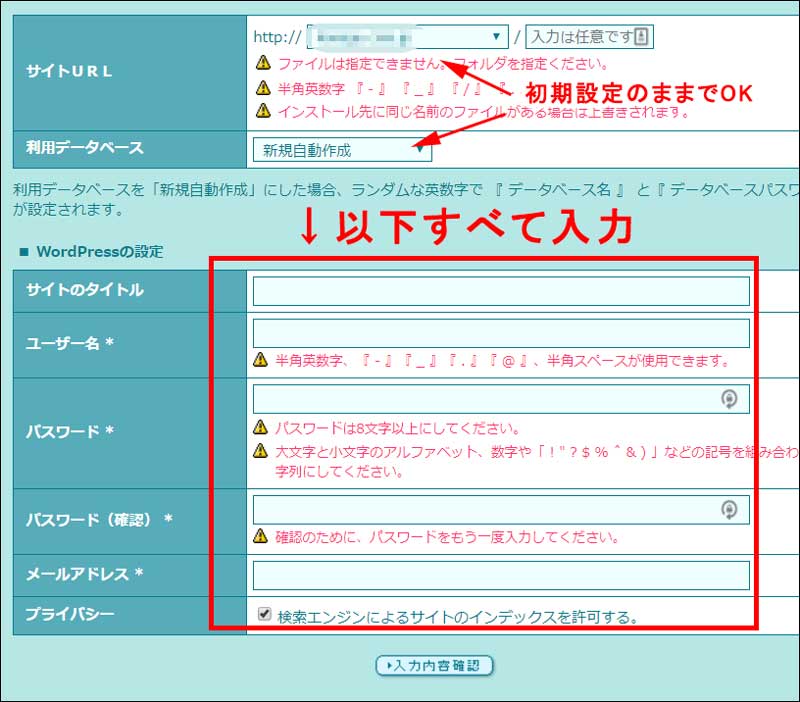Click the メールアドレス input field
This screenshot has height=702, width=800.
[x=500, y=575]
